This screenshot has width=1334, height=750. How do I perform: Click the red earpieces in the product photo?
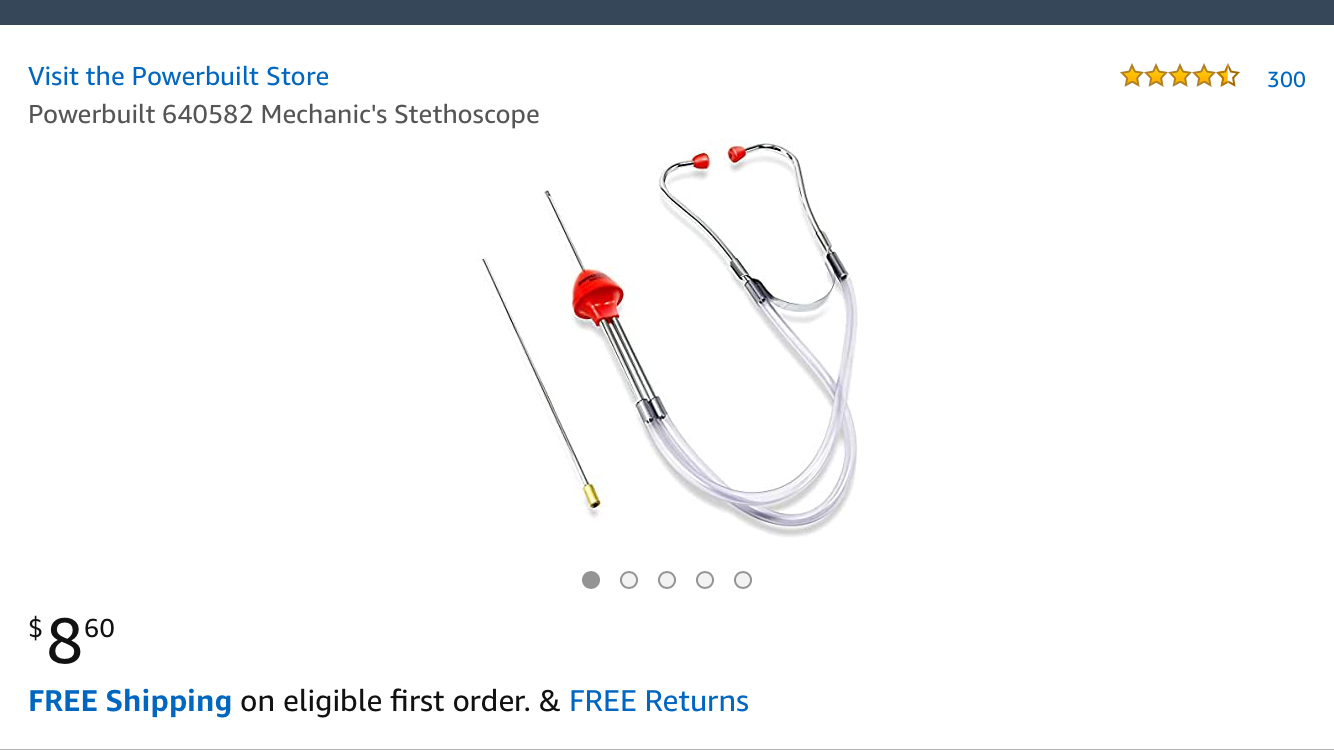pos(718,156)
